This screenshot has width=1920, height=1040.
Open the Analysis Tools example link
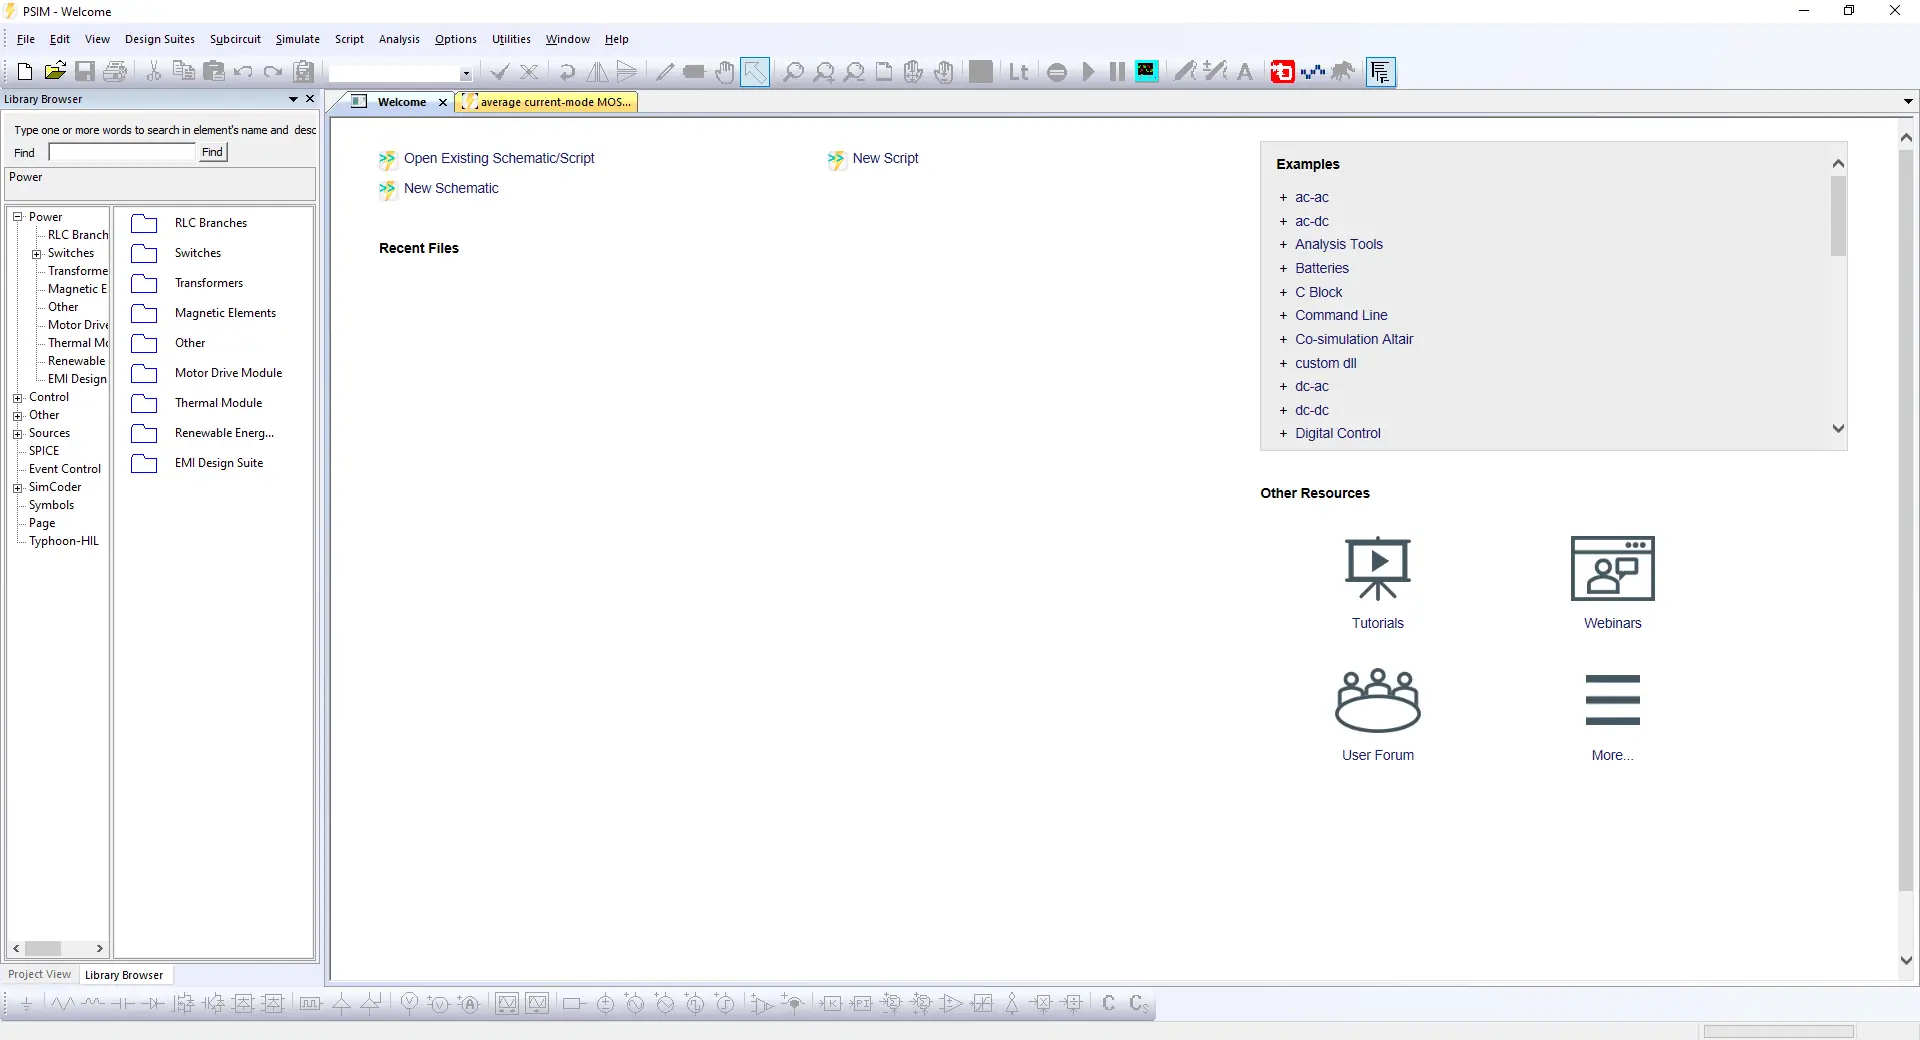[x=1339, y=244]
